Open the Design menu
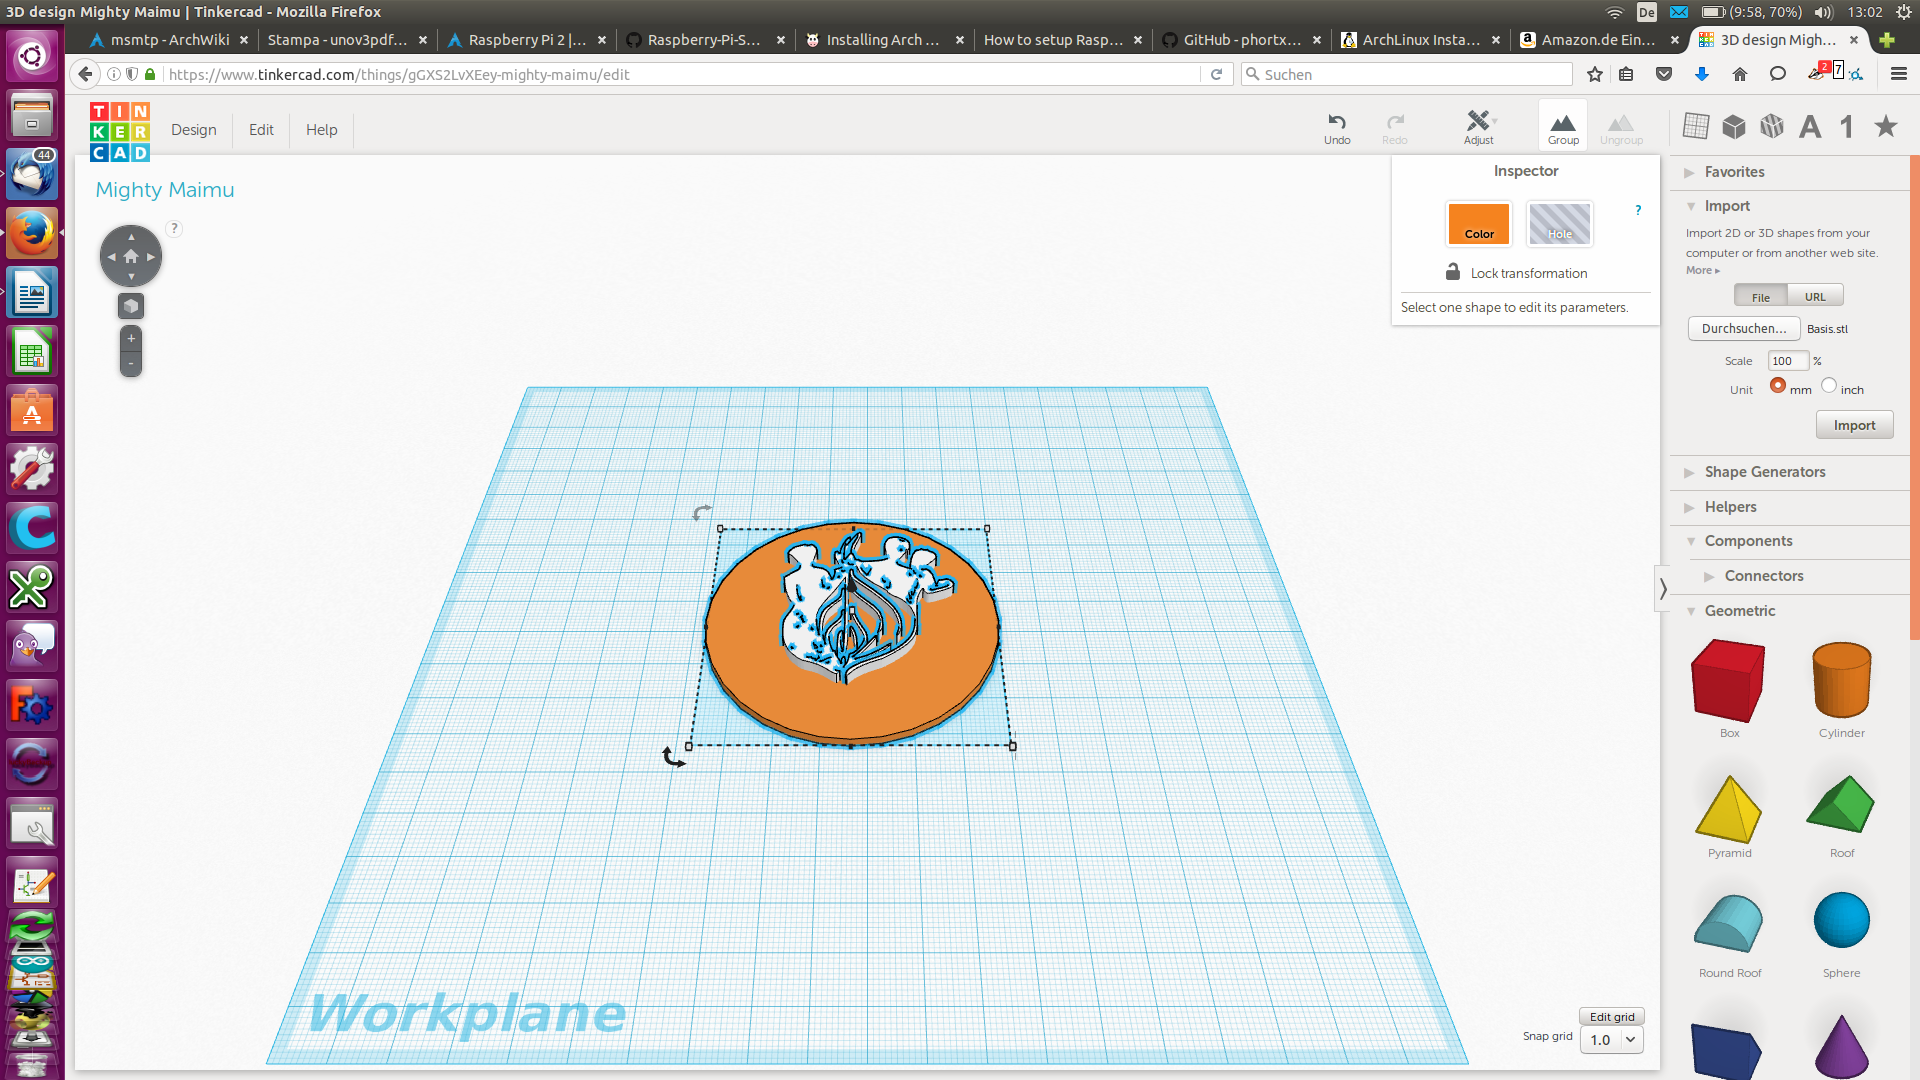The height and width of the screenshot is (1080, 1920). pyautogui.click(x=193, y=130)
